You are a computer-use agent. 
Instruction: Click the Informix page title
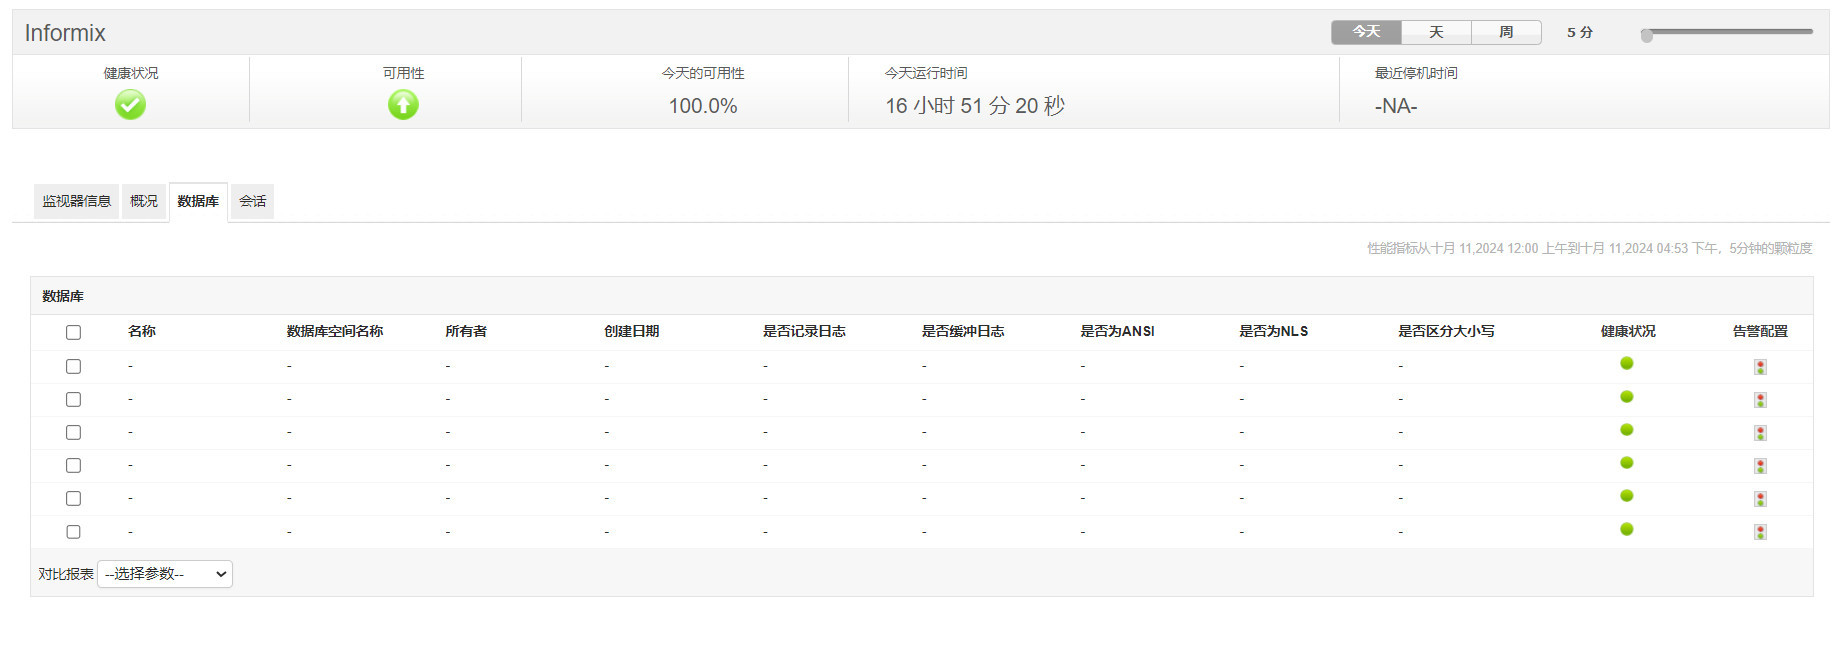coord(65,33)
